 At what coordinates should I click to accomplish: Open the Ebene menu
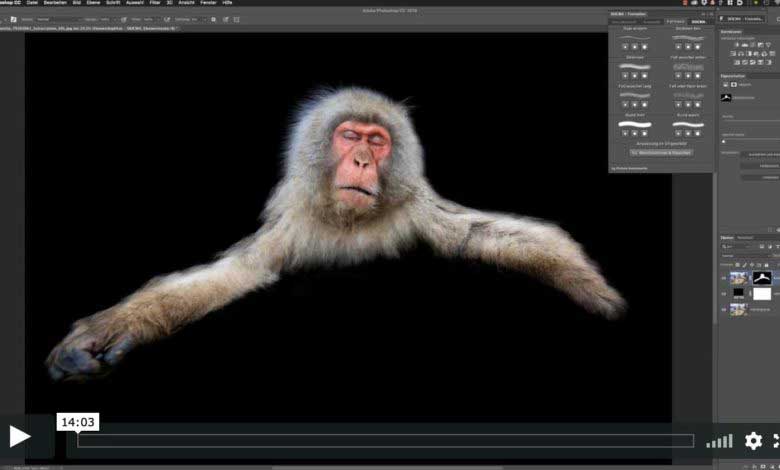(x=94, y=3)
